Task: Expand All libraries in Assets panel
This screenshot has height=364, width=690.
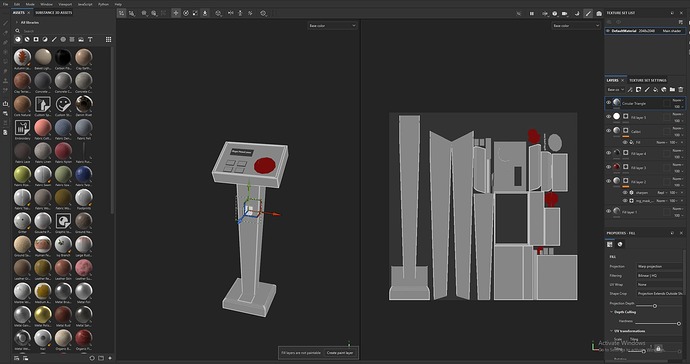Action: click(17, 22)
